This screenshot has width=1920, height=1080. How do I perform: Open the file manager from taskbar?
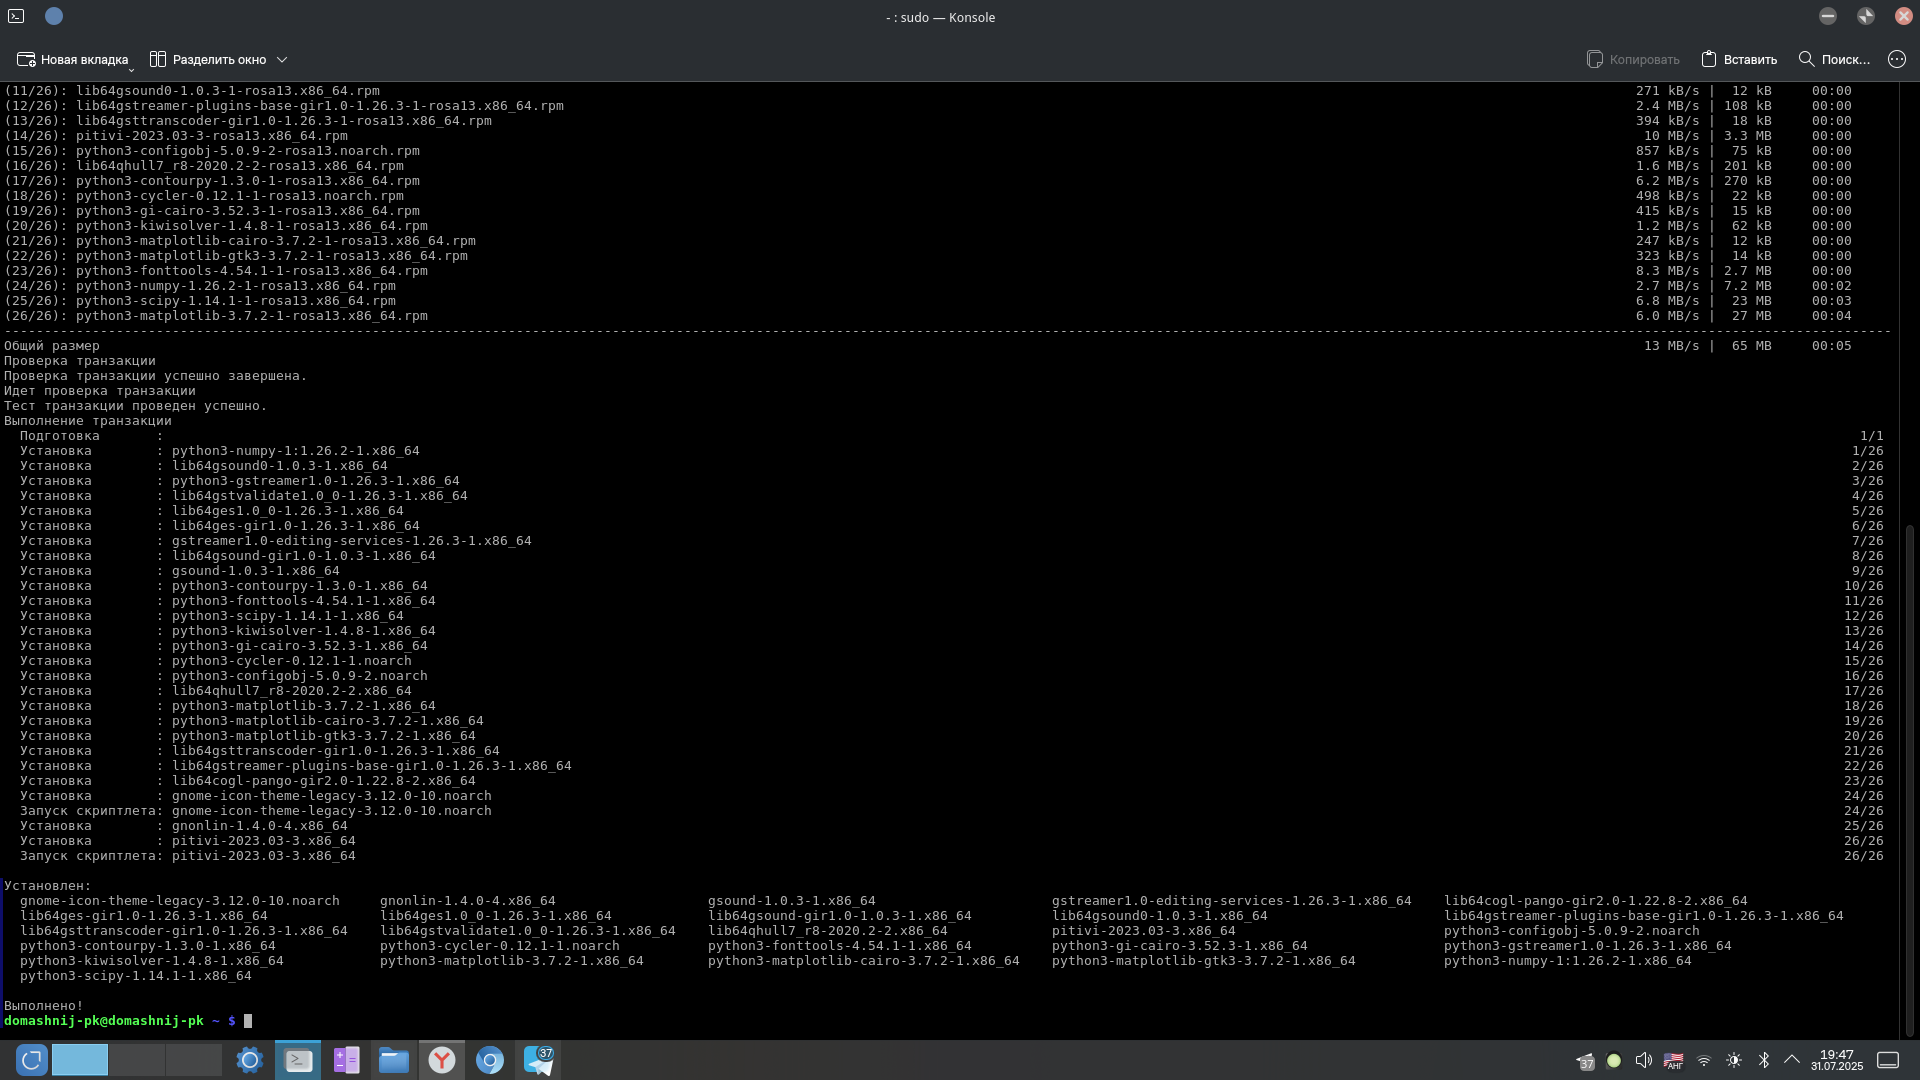click(394, 1060)
